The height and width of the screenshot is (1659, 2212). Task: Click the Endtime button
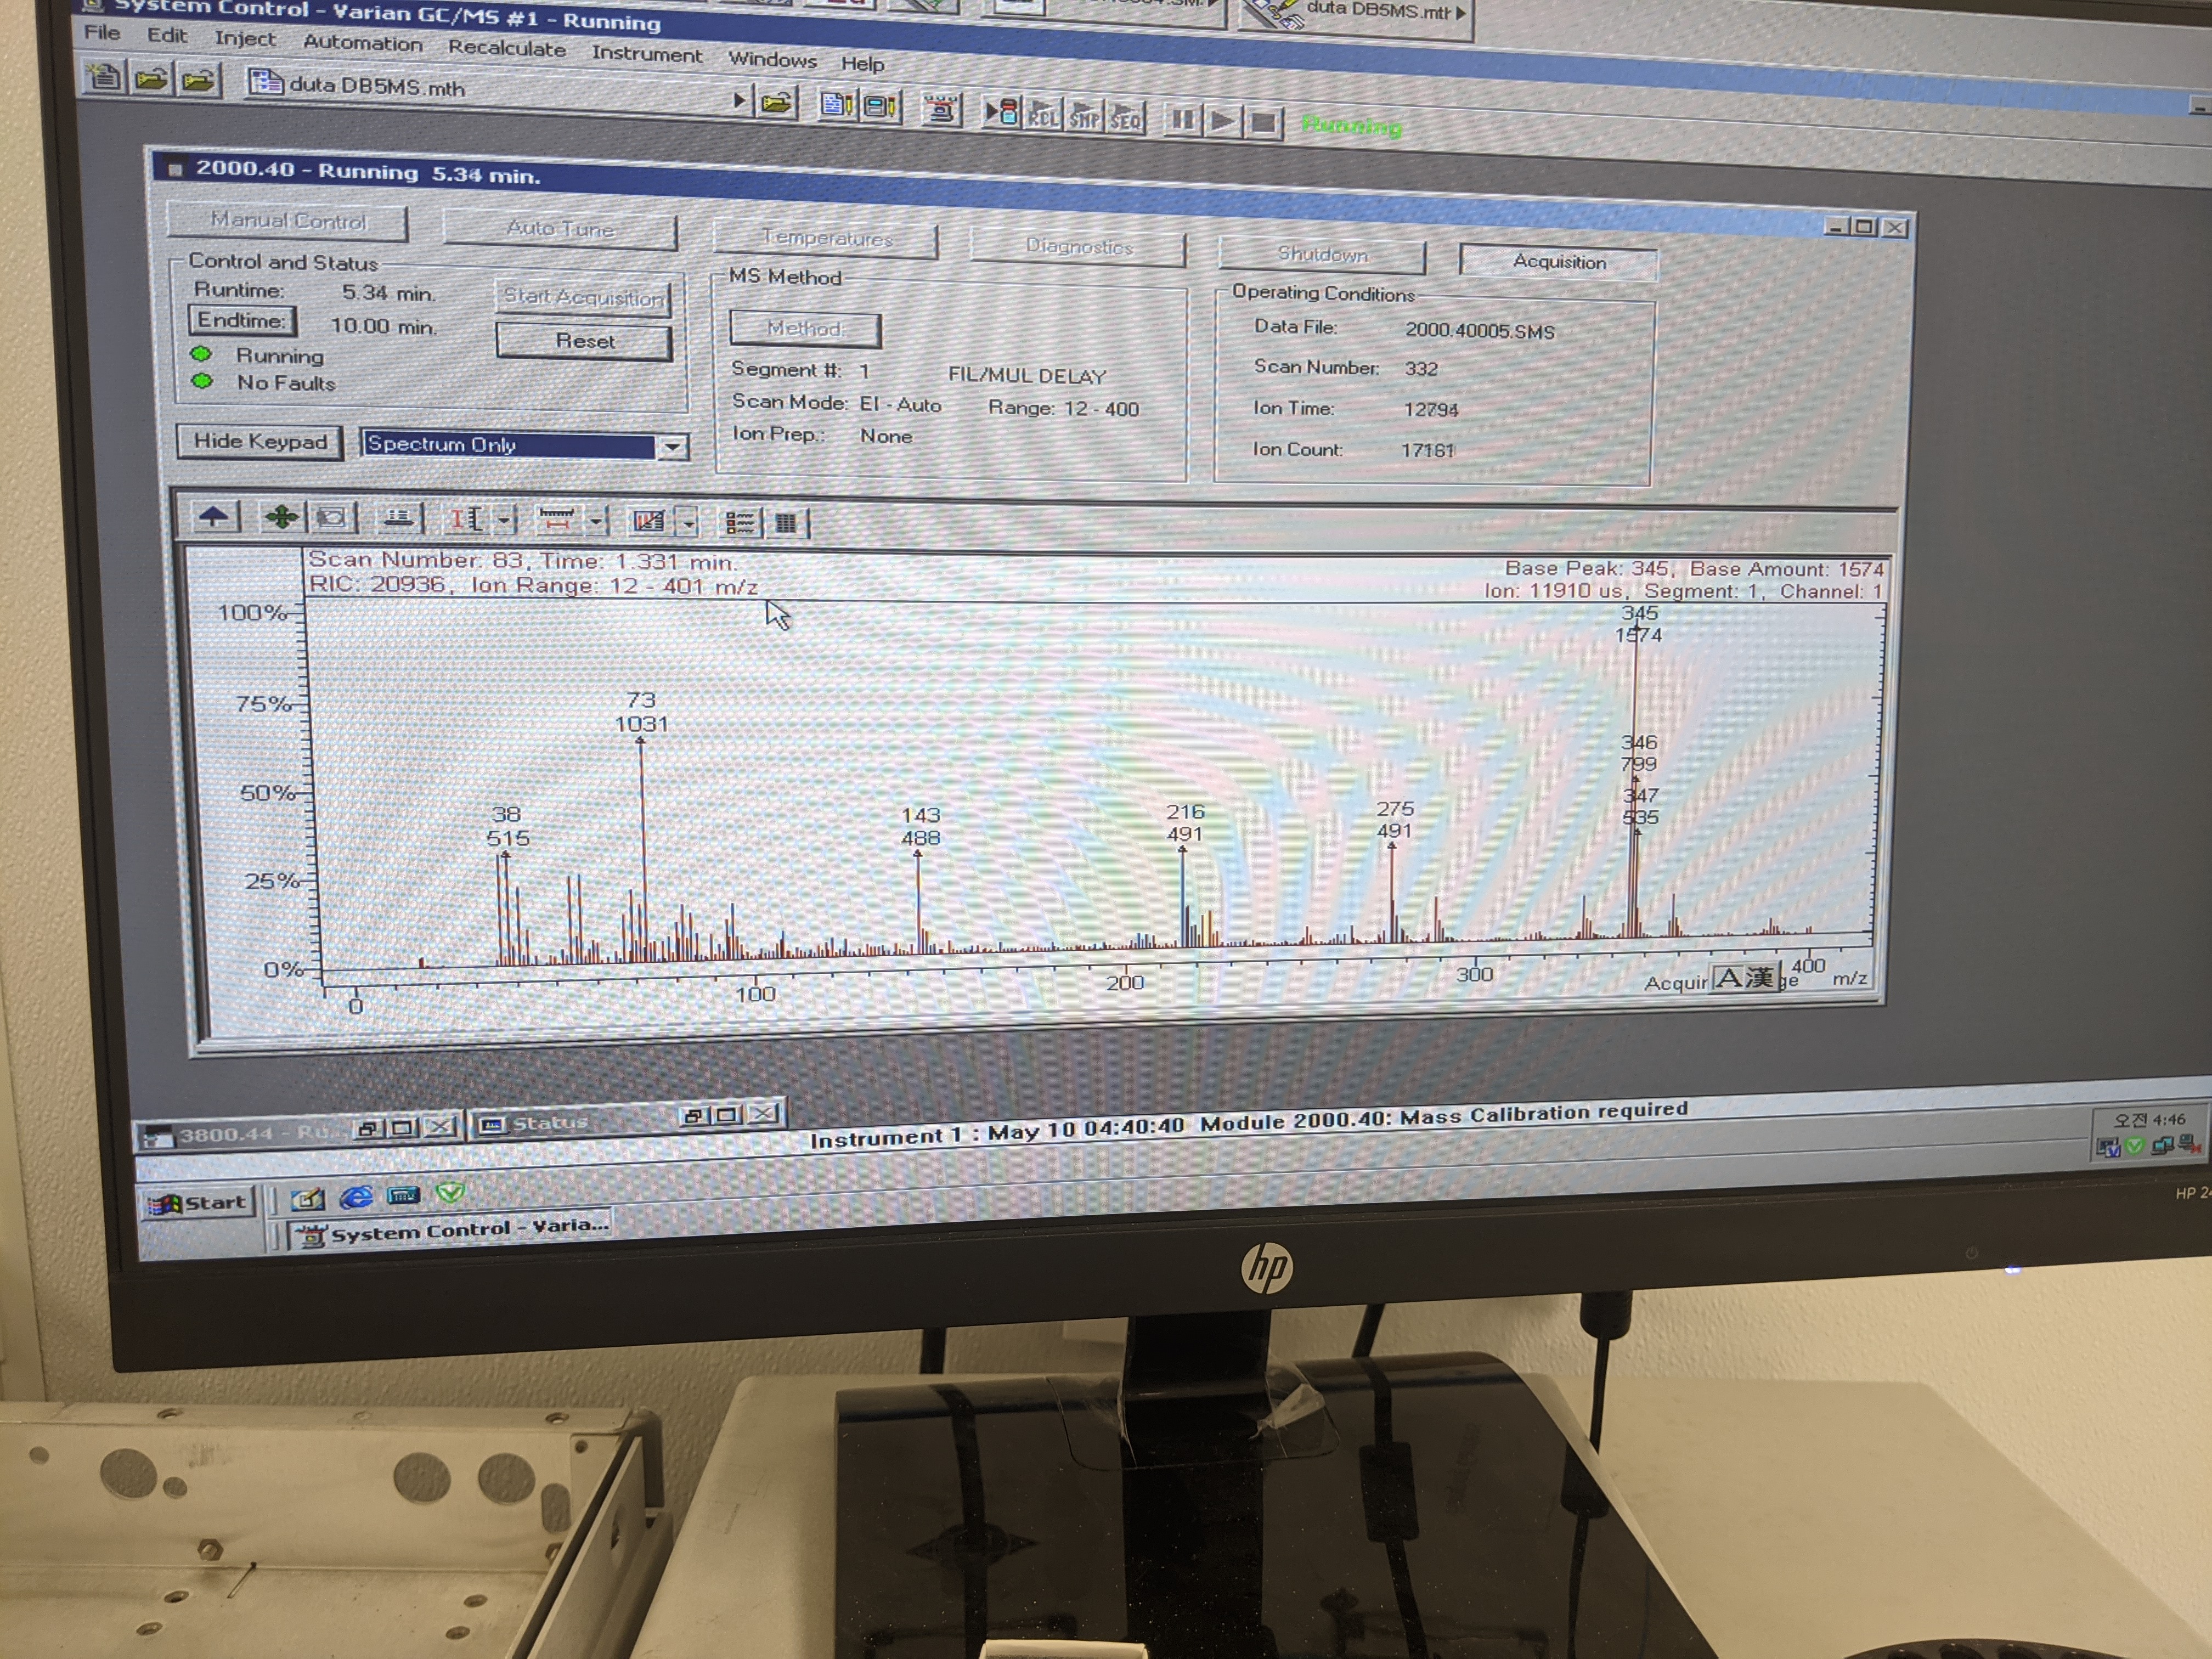(241, 320)
